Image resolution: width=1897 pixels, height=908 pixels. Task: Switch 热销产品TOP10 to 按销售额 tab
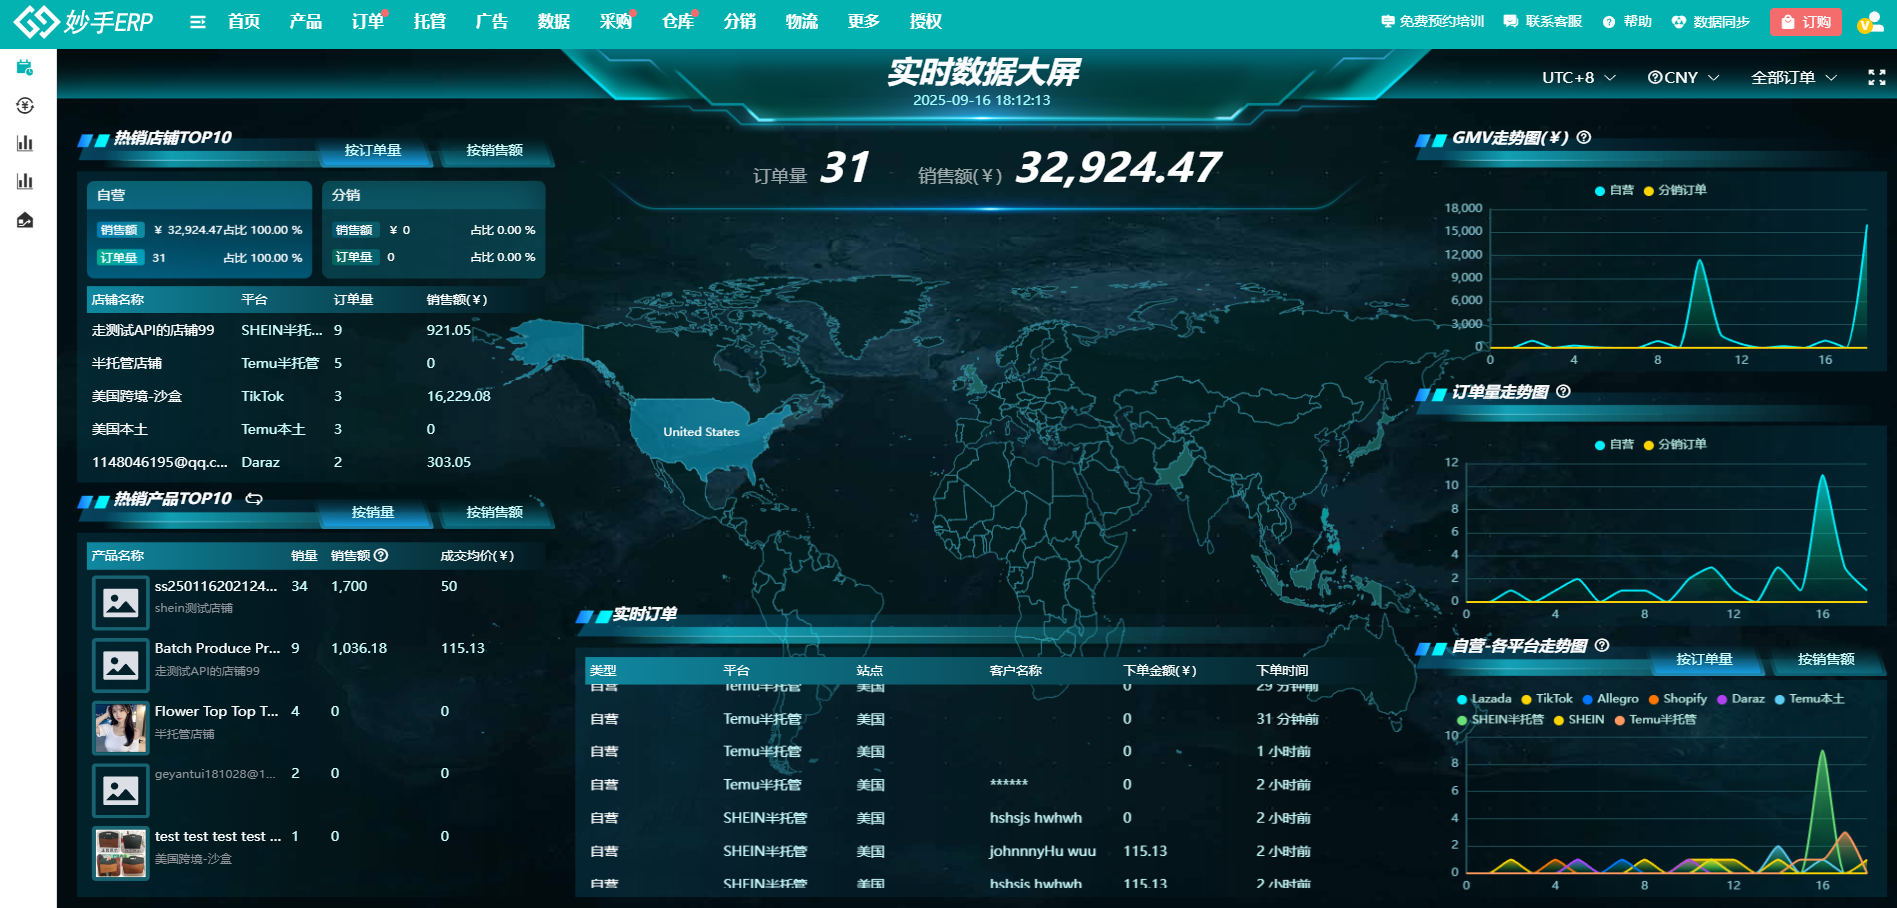pyautogui.click(x=495, y=513)
